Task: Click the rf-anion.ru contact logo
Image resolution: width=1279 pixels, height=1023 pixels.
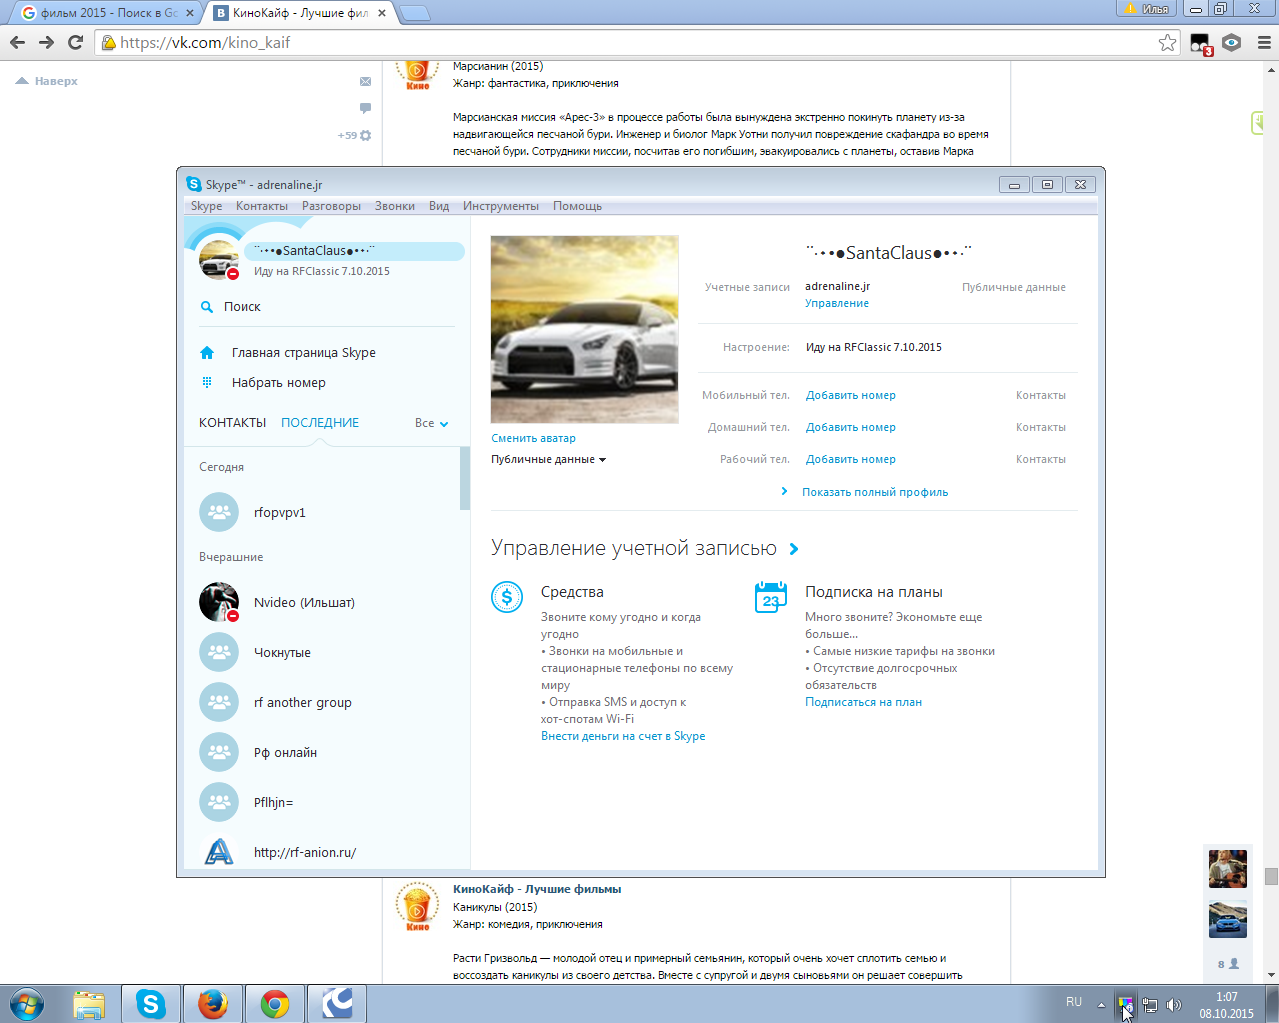Action: pos(219,851)
